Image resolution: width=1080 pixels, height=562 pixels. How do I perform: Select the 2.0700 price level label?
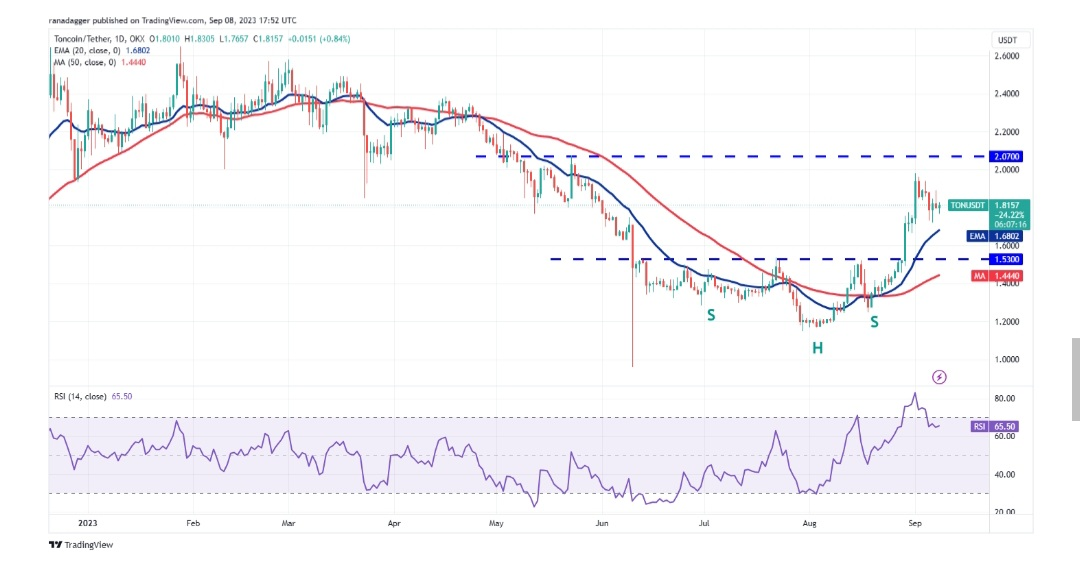[1006, 156]
